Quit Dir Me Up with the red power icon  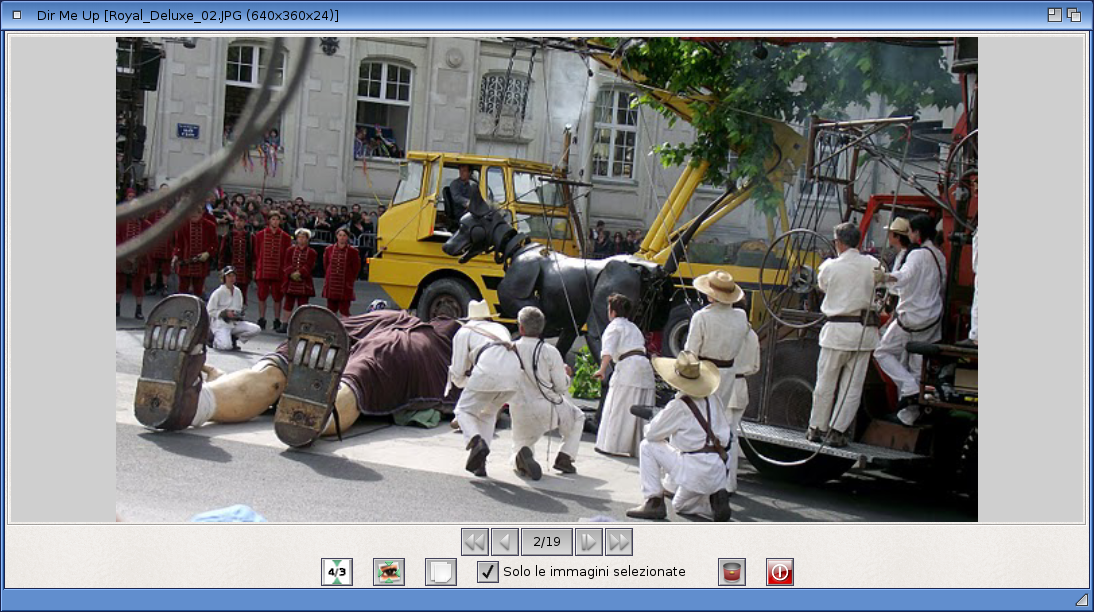tap(779, 572)
